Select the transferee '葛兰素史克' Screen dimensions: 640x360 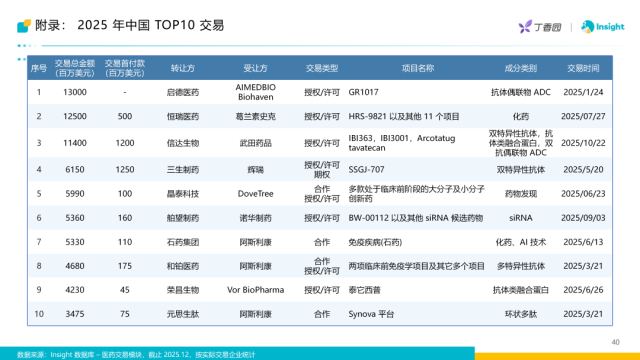click(x=256, y=116)
